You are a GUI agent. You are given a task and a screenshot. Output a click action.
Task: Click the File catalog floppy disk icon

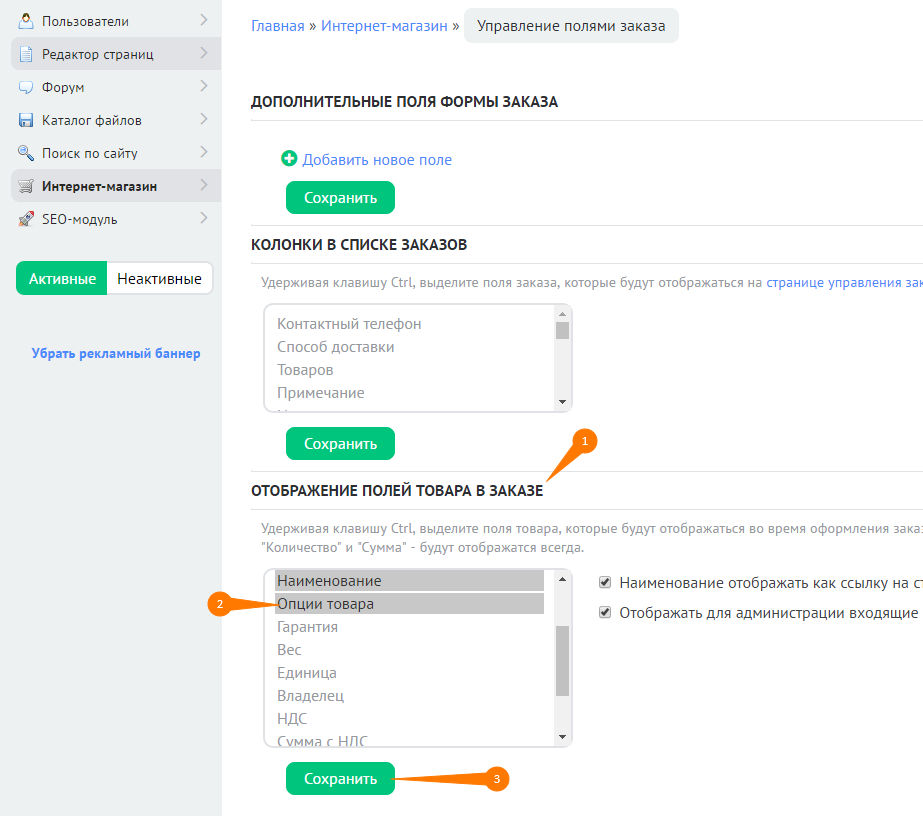(26, 120)
